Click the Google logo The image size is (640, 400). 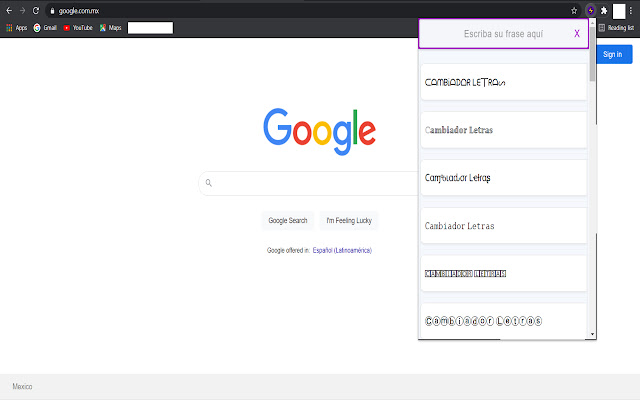(319, 131)
